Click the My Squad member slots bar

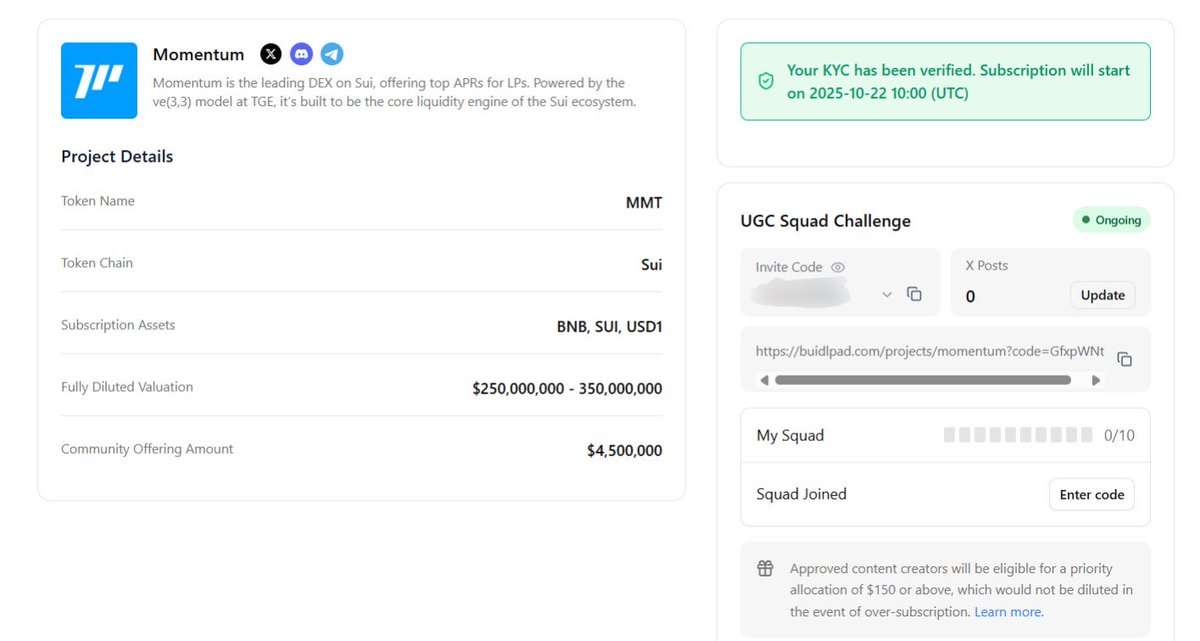click(x=1018, y=435)
